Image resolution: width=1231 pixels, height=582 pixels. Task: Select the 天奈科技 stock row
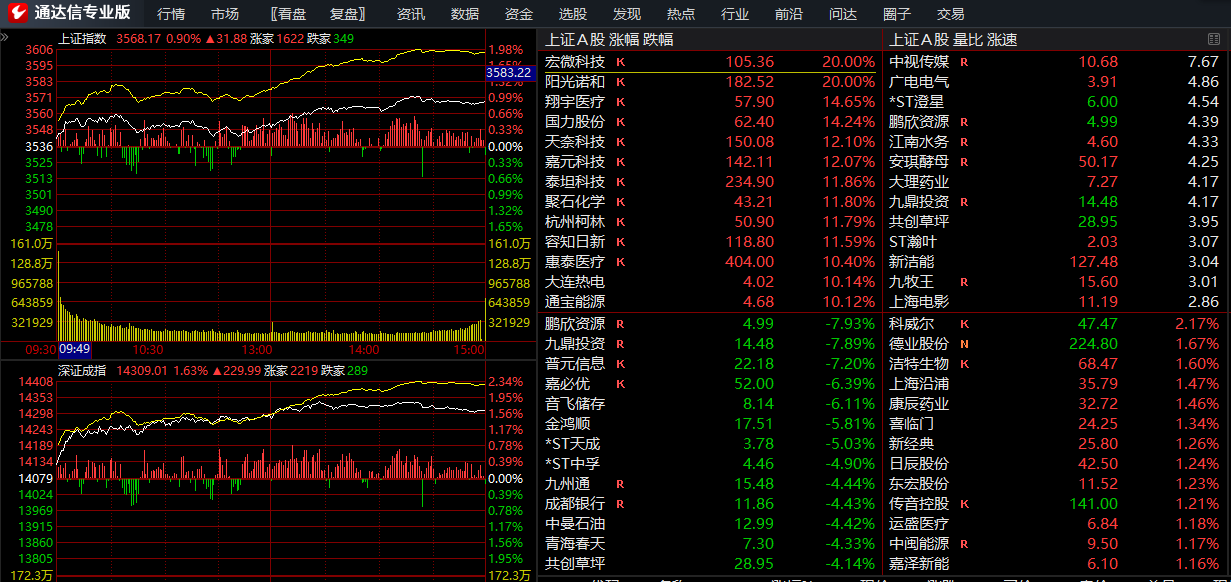[711, 142]
